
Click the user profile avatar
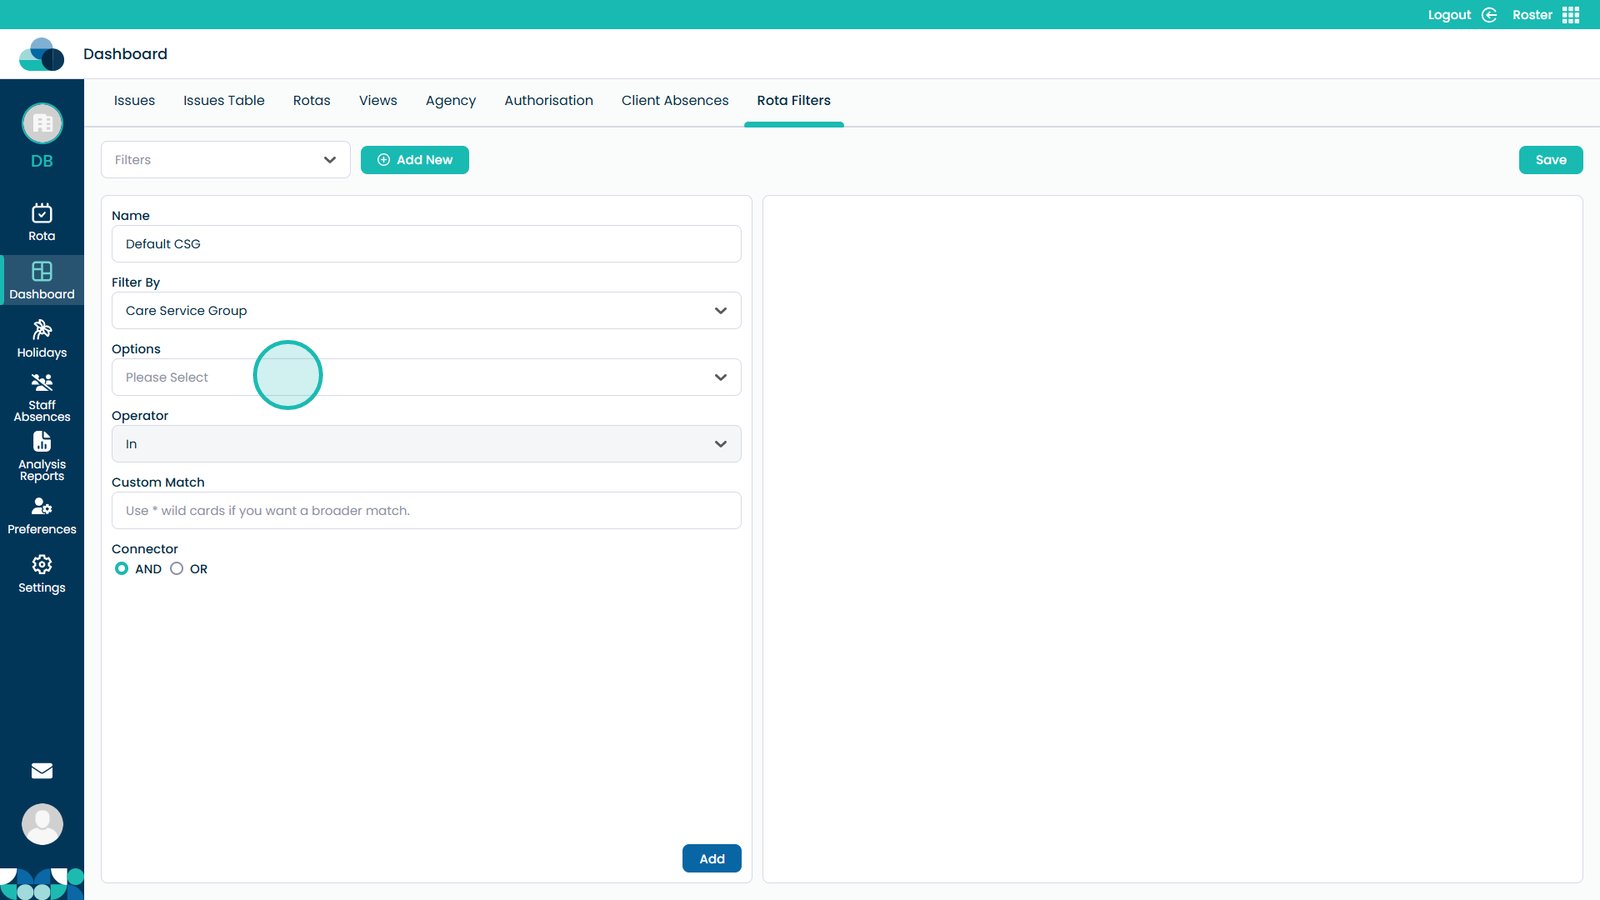pos(42,824)
